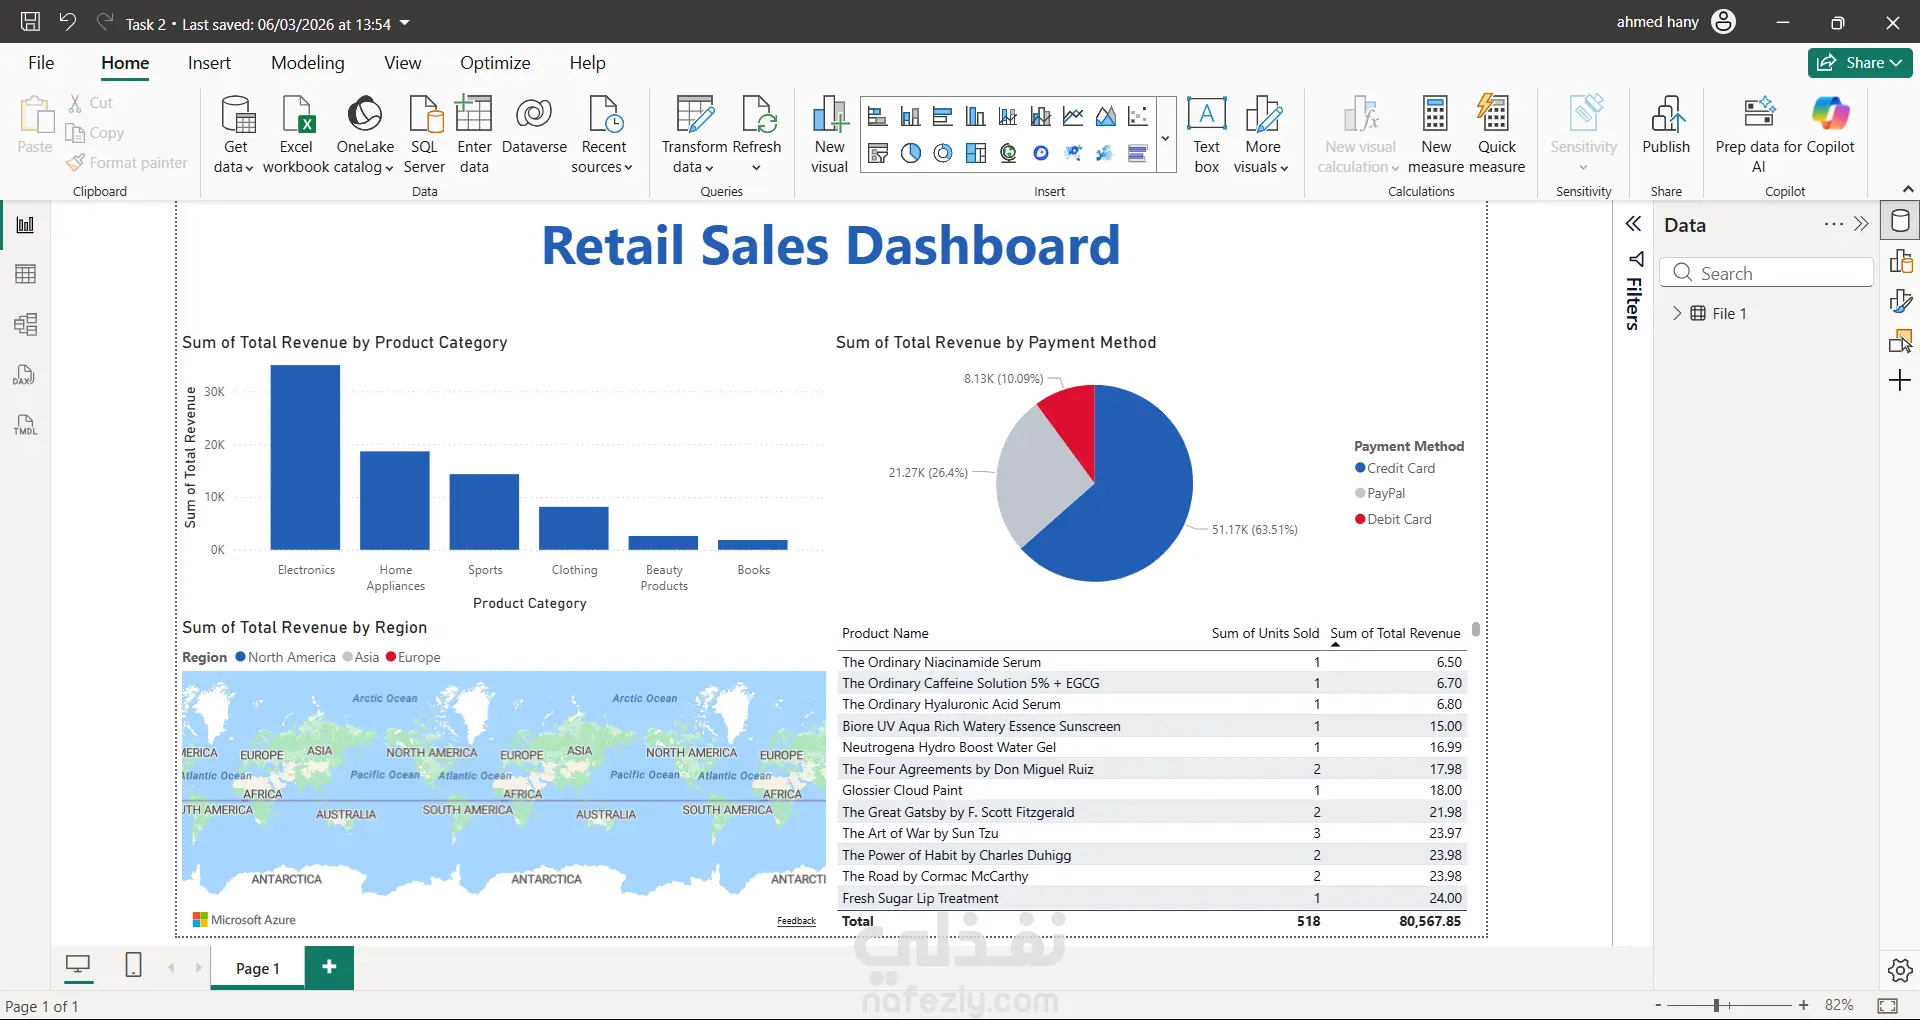Click Enter data in the ribbon
Screen dimensions: 1920x1020
[x=474, y=135]
